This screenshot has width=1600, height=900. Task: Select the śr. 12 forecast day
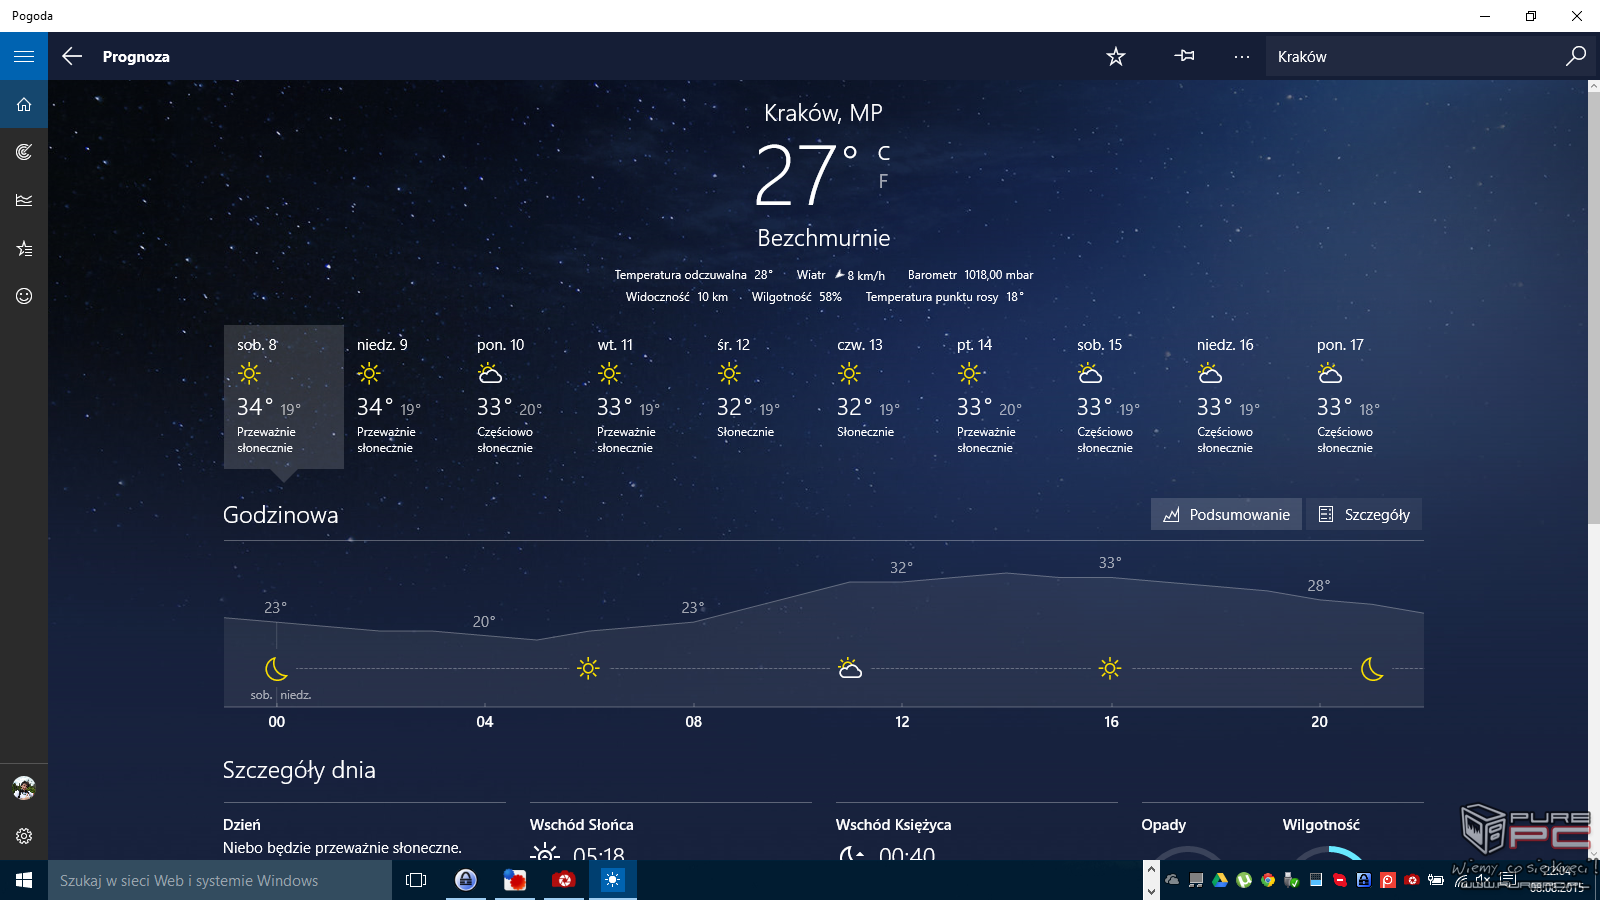tap(764, 396)
